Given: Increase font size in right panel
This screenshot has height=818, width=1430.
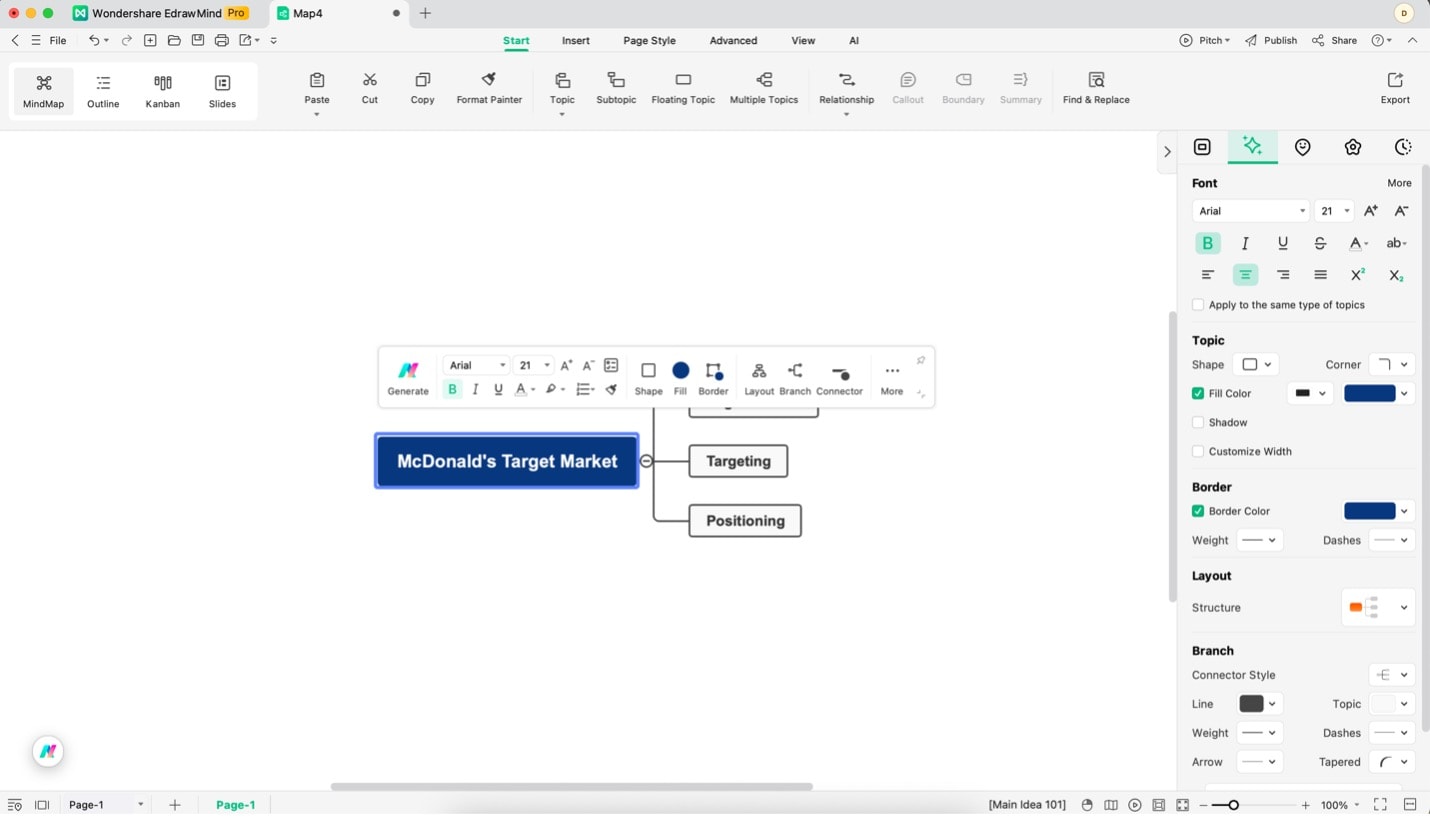Looking at the screenshot, I should (1371, 211).
